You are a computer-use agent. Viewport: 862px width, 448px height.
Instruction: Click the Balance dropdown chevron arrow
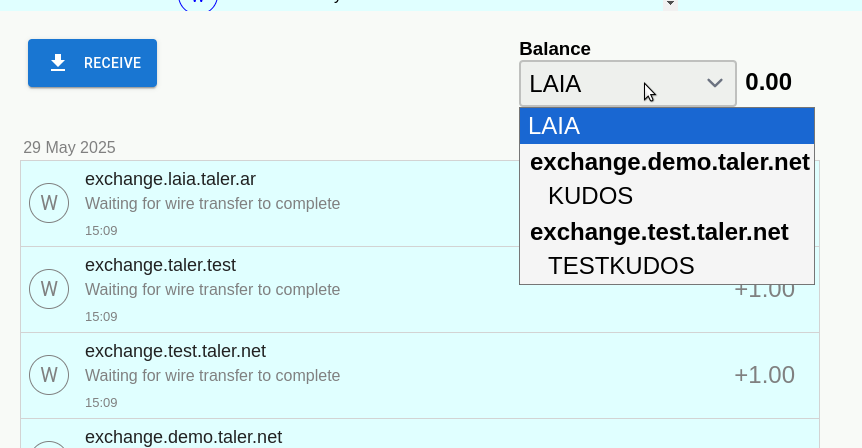coord(715,83)
